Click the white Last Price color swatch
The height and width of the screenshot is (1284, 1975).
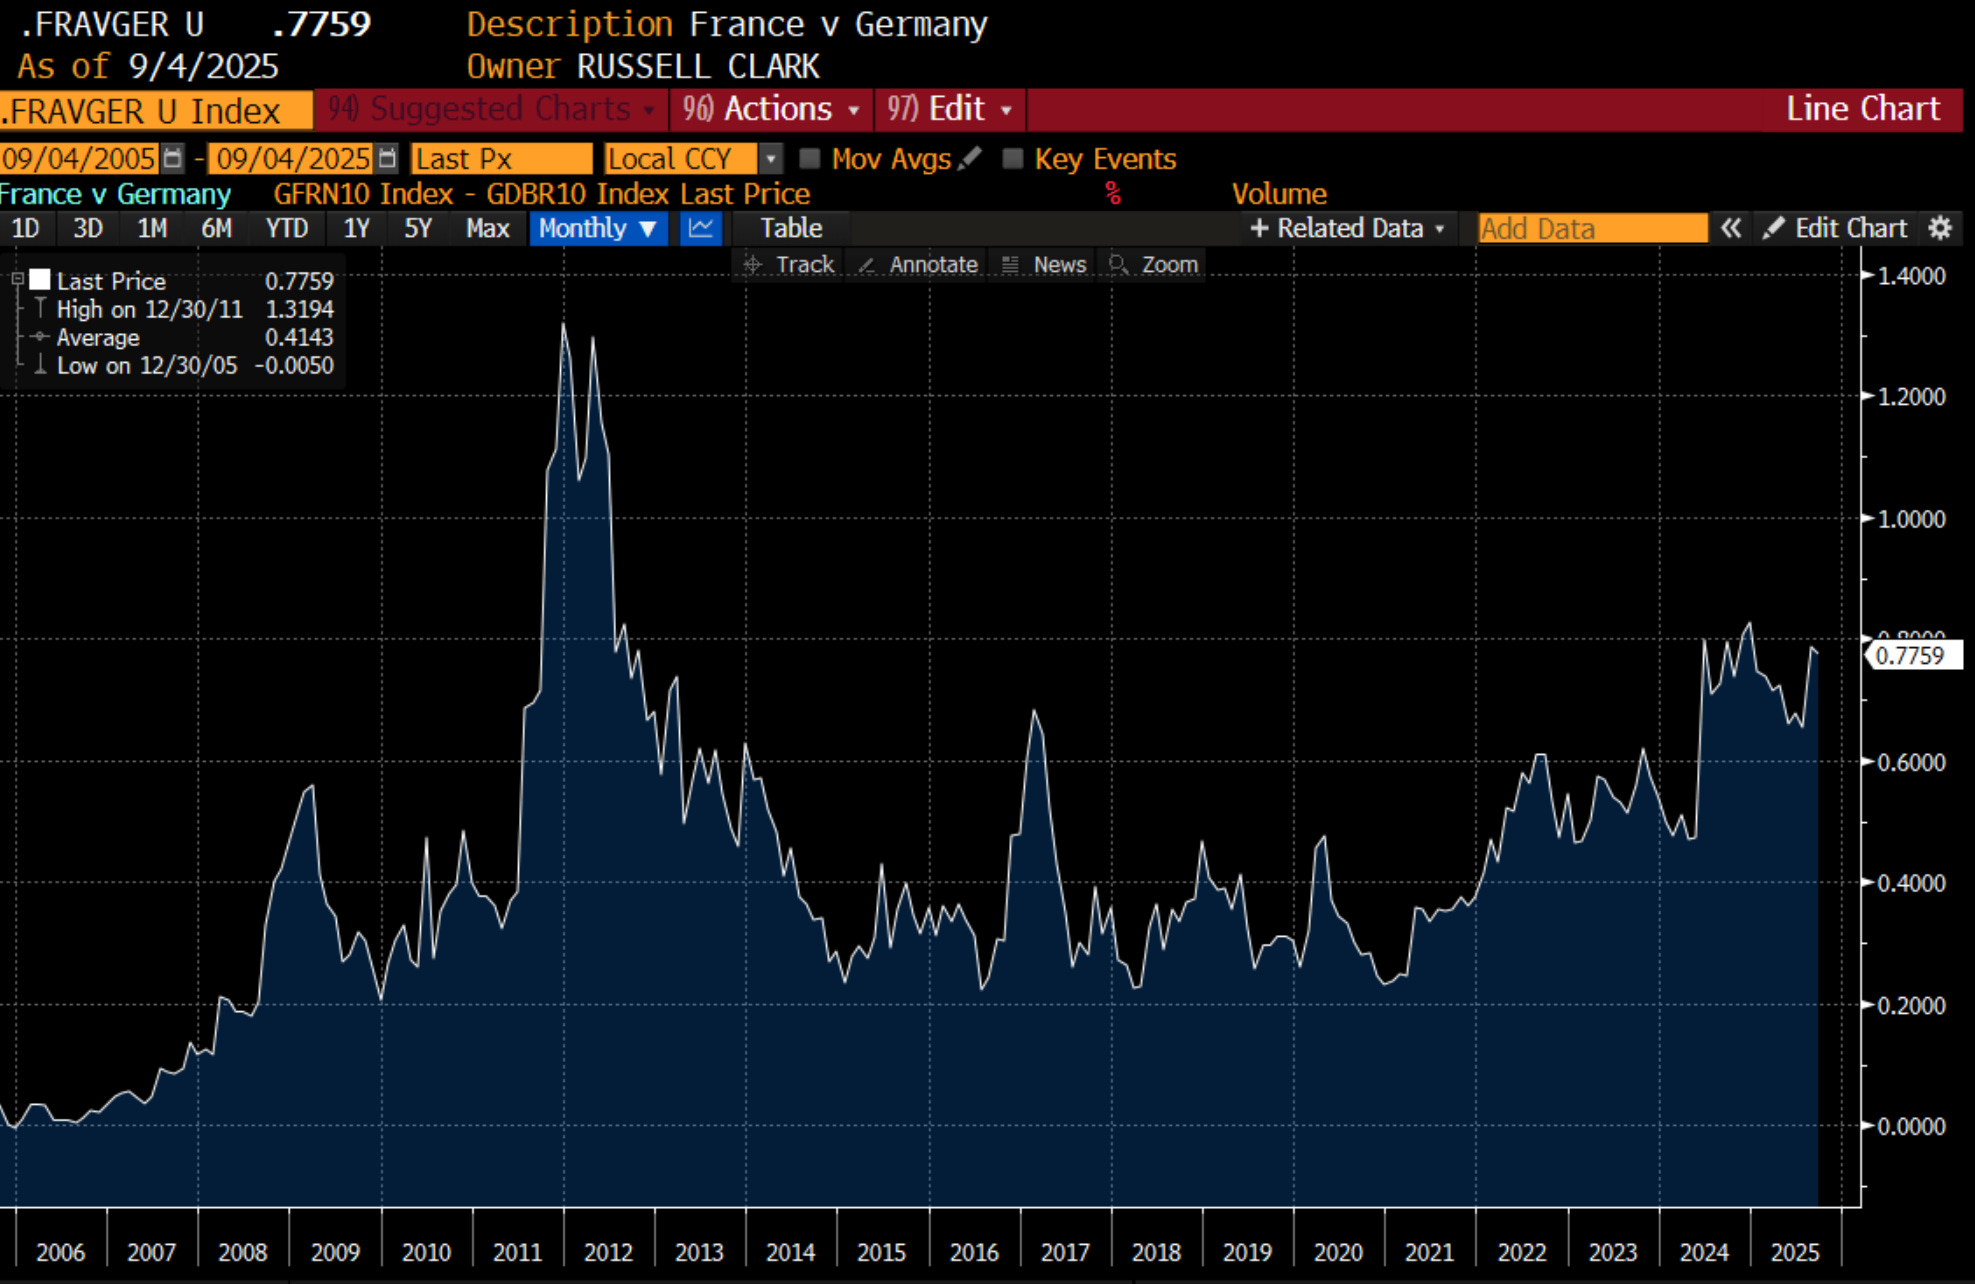click(40, 280)
